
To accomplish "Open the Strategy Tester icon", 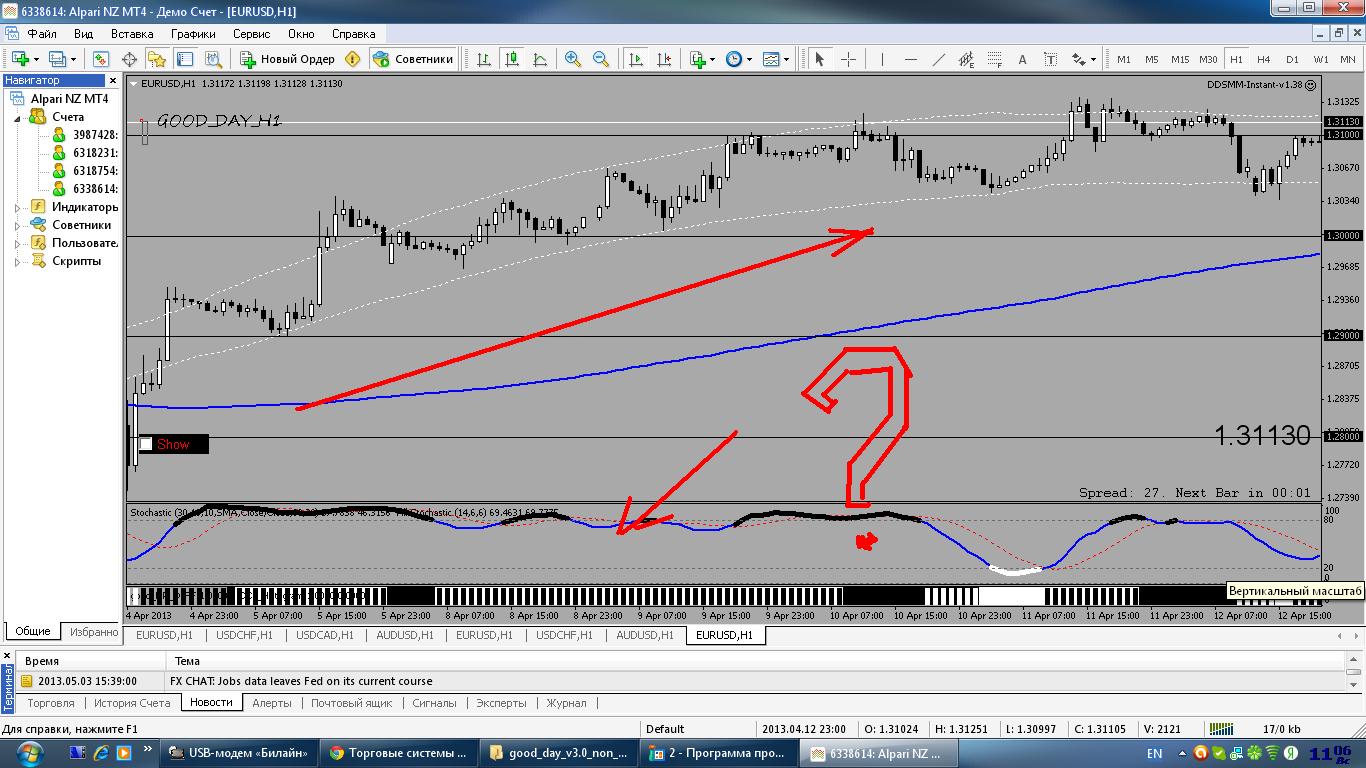I will point(213,59).
